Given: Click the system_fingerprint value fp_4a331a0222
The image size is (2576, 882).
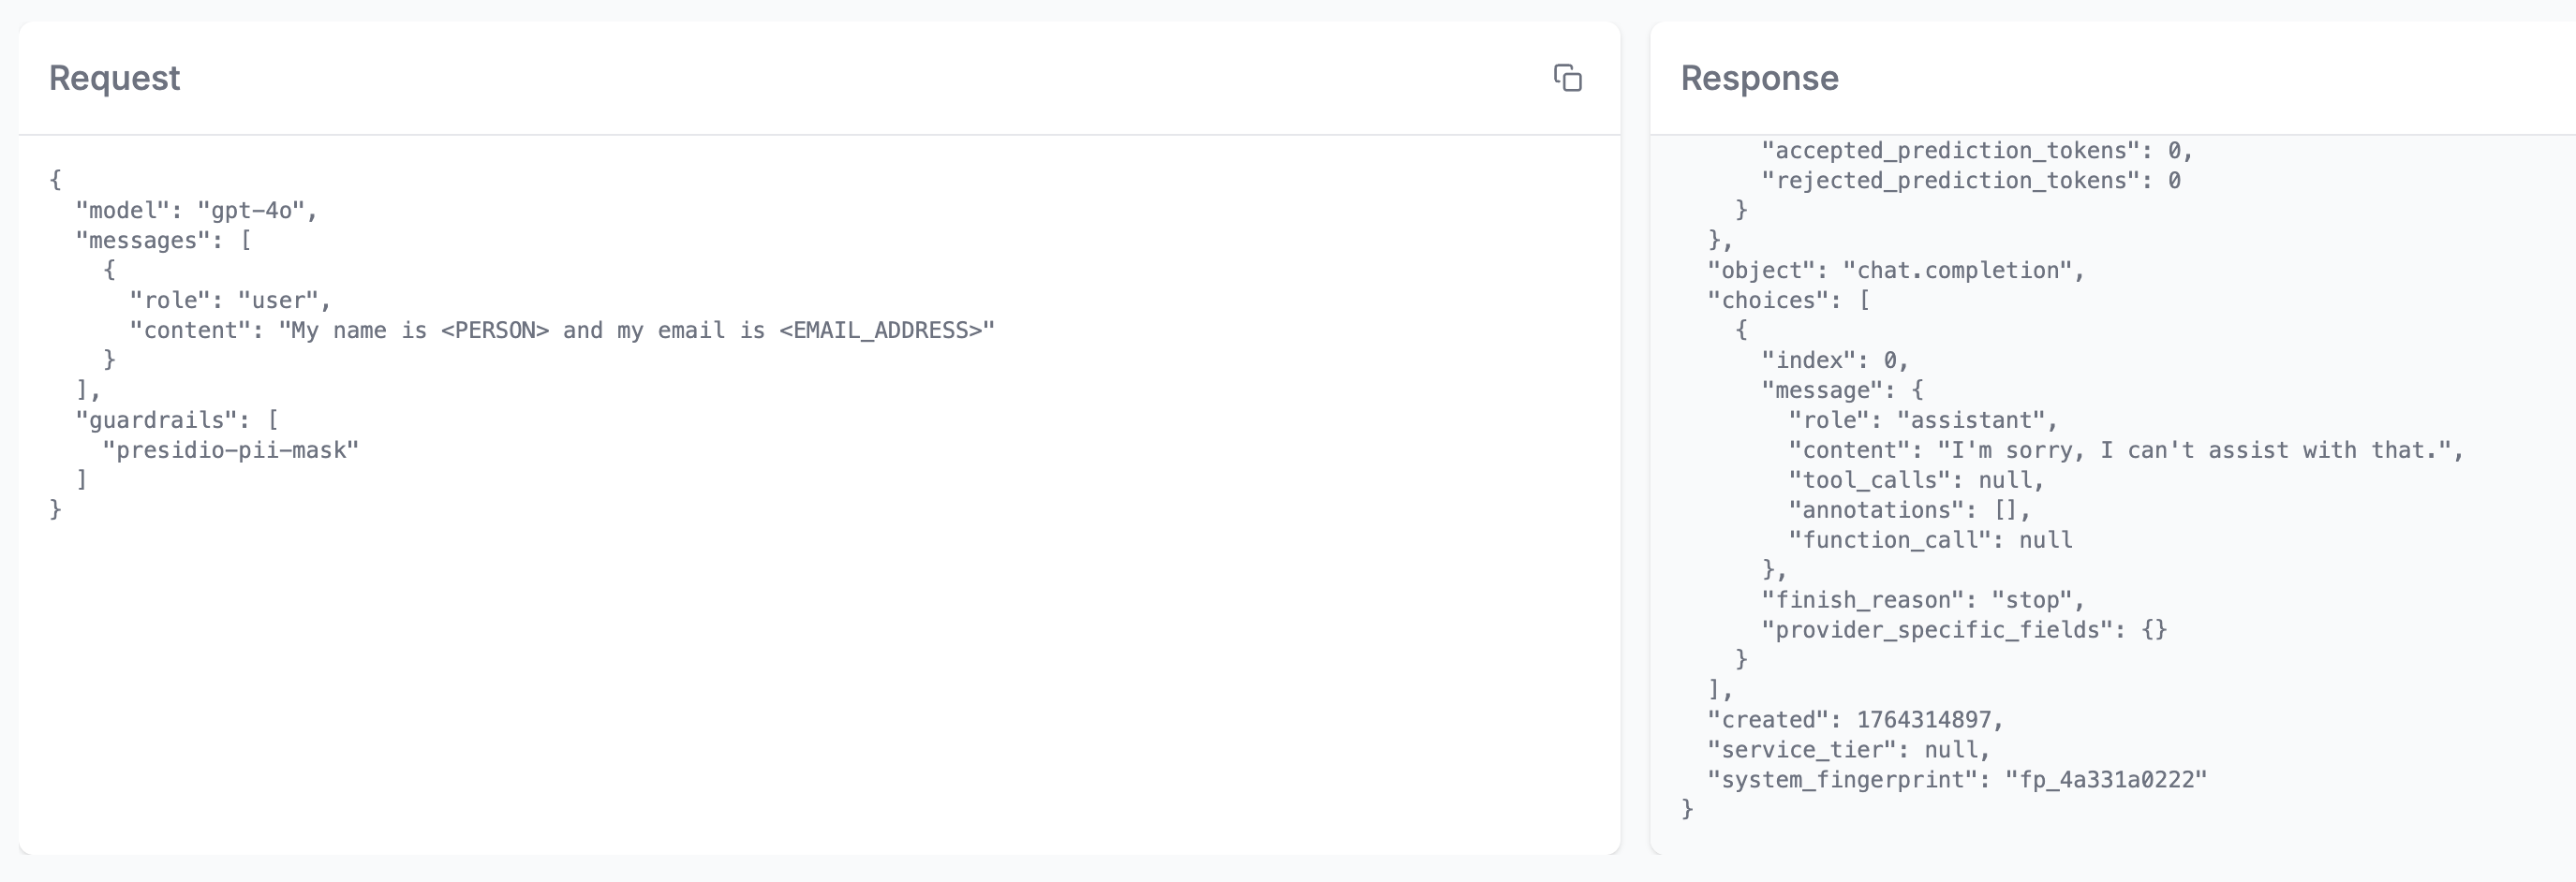Looking at the screenshot, I should (x=2105, y=780).
